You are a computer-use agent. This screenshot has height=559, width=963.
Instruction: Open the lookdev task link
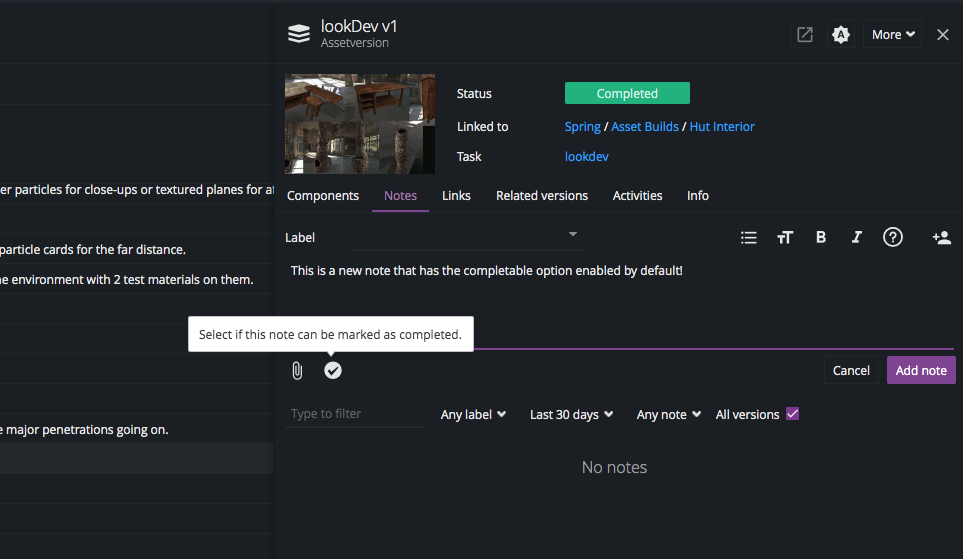click(x=587, y=157)
